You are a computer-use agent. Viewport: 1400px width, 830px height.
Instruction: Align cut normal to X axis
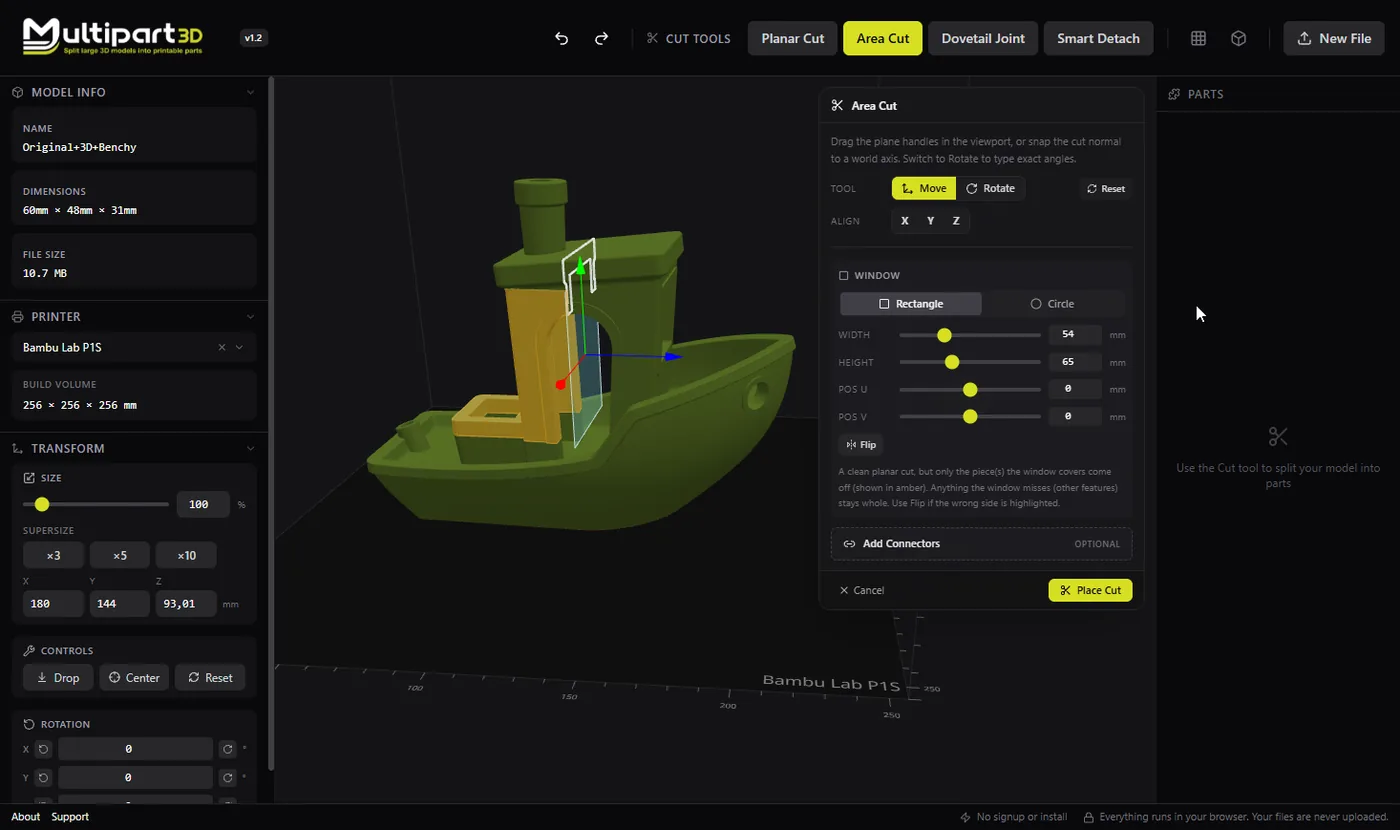click(905, 221)
